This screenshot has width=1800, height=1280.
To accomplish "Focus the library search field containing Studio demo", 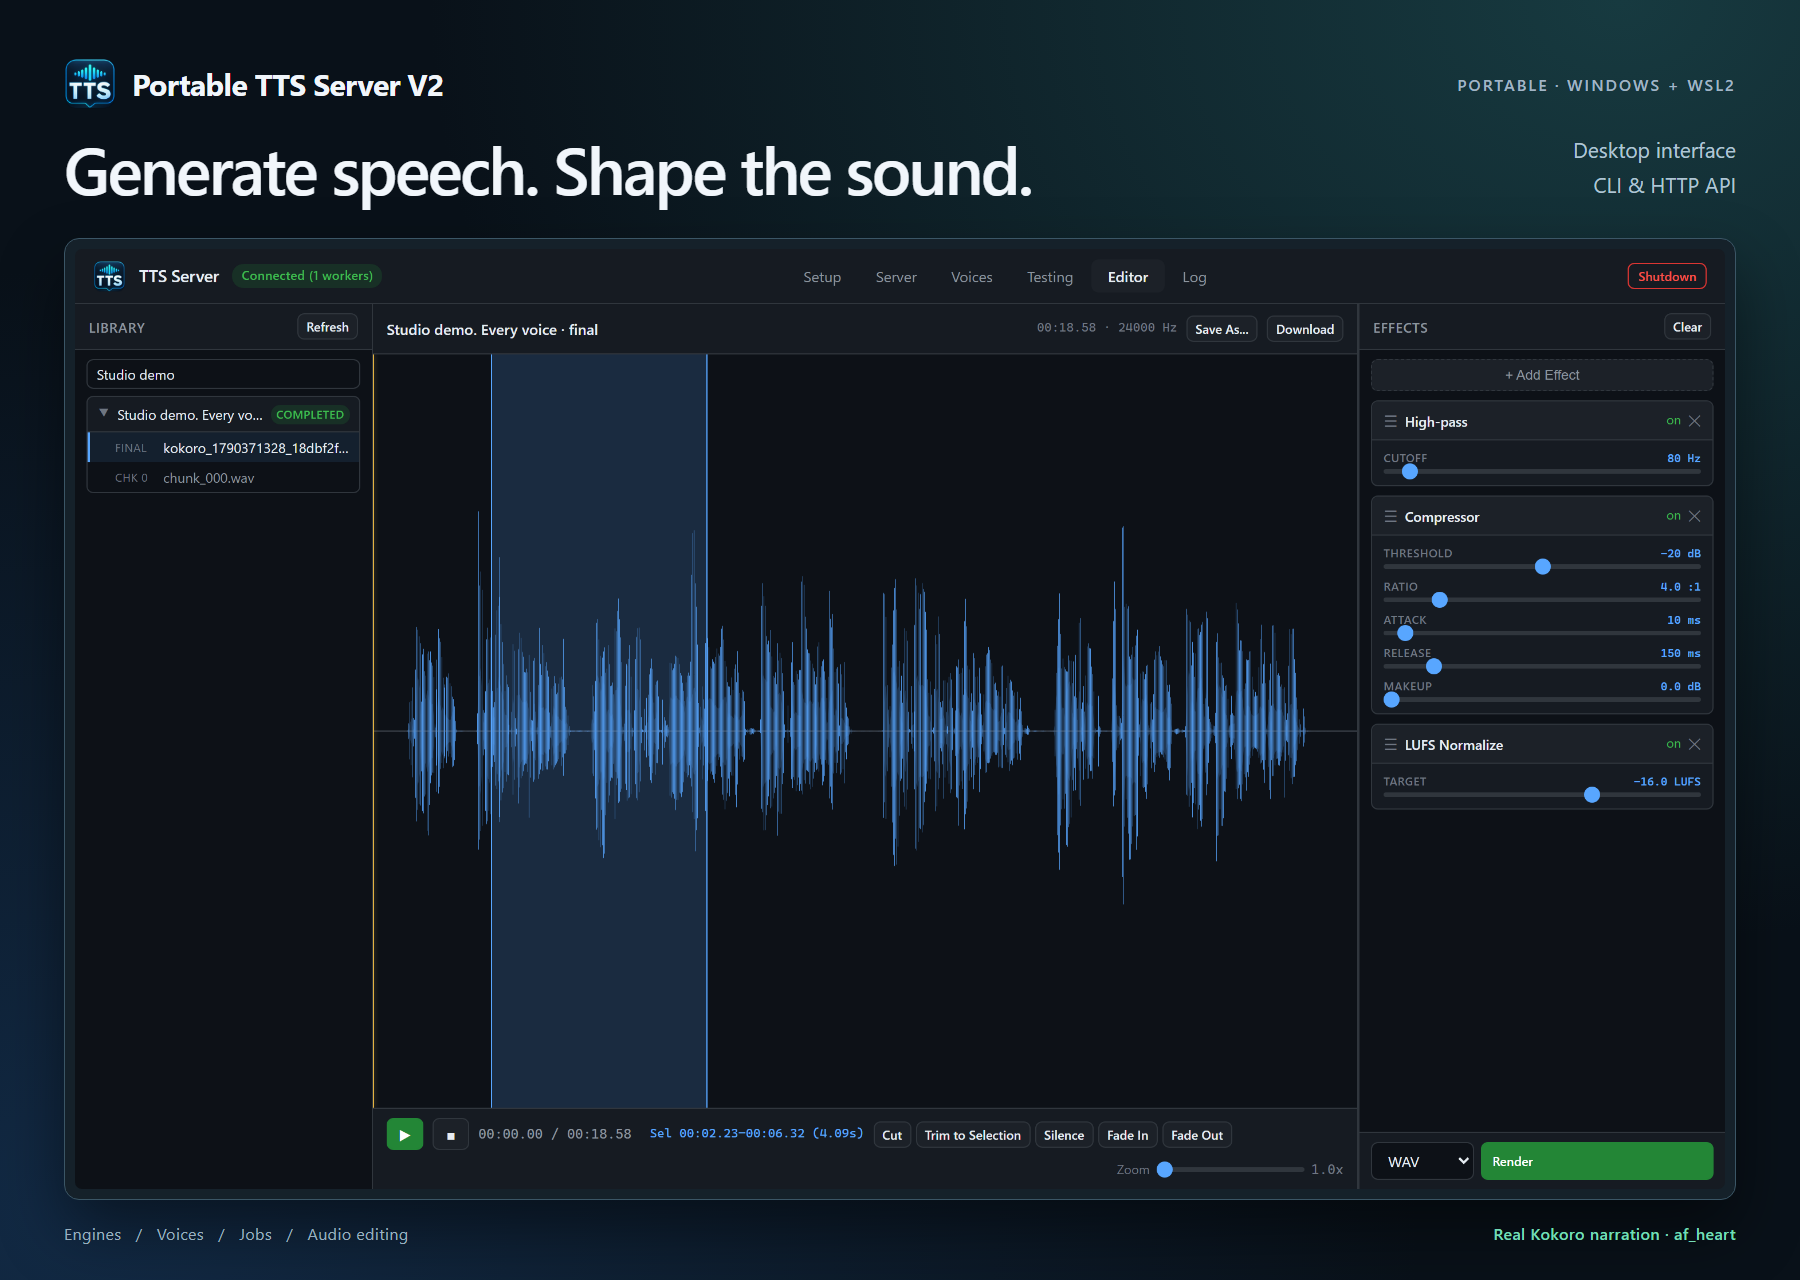I will [223, 374].
